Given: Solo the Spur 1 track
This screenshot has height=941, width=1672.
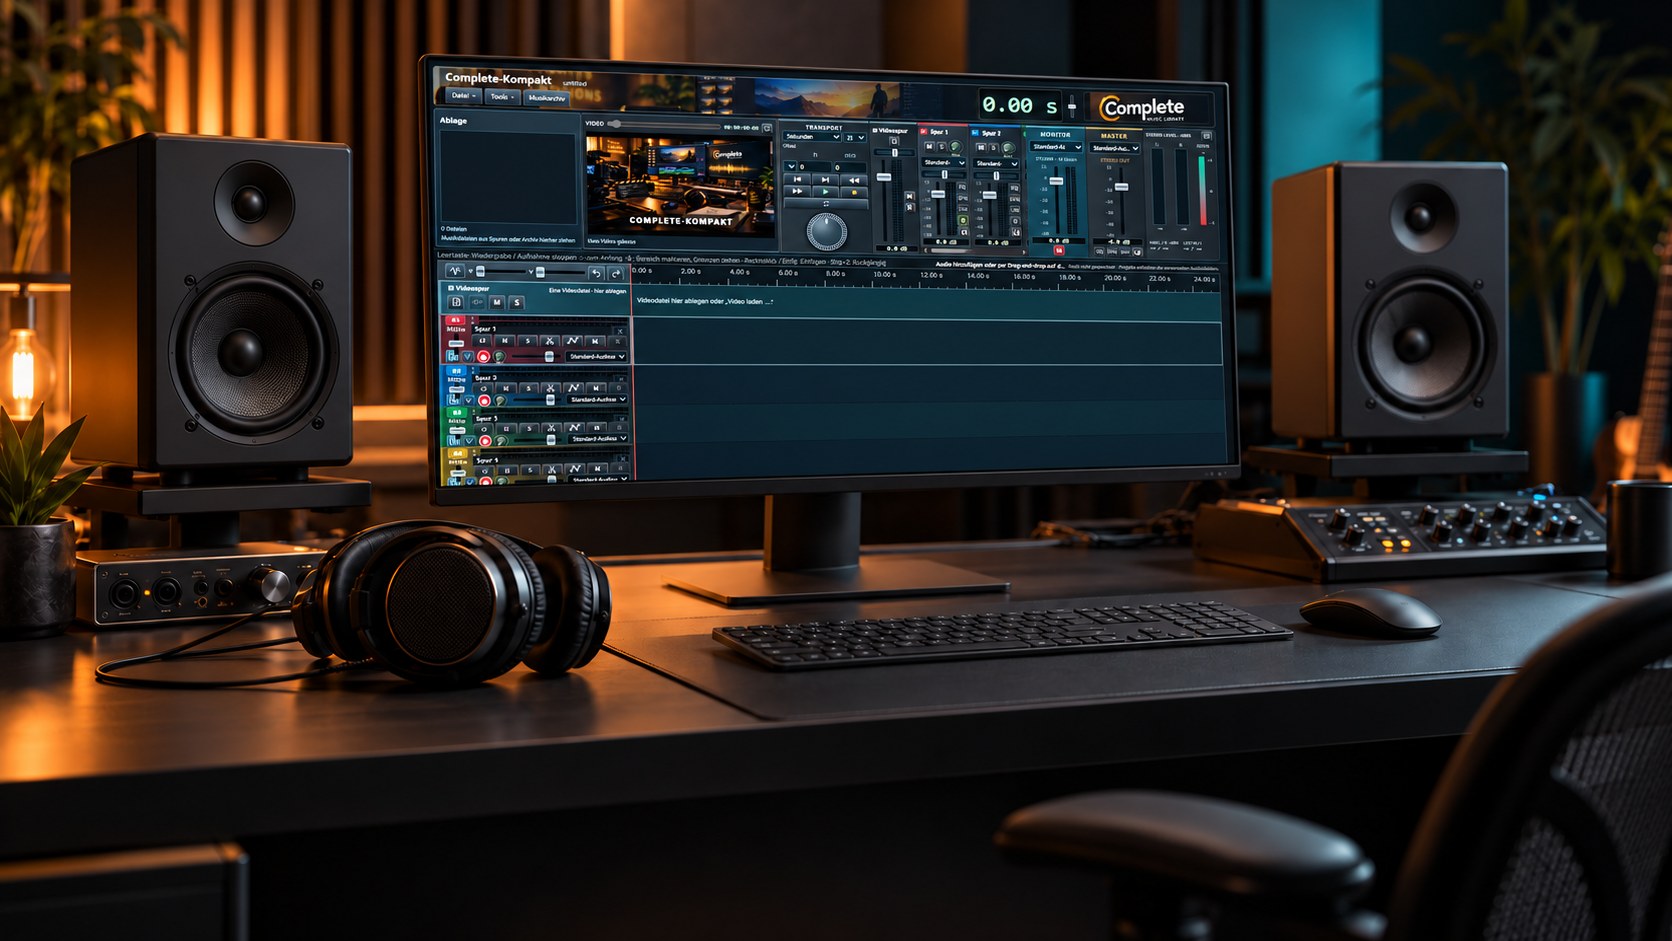Looking at the screenshot, I should click(x=528, y=341).
